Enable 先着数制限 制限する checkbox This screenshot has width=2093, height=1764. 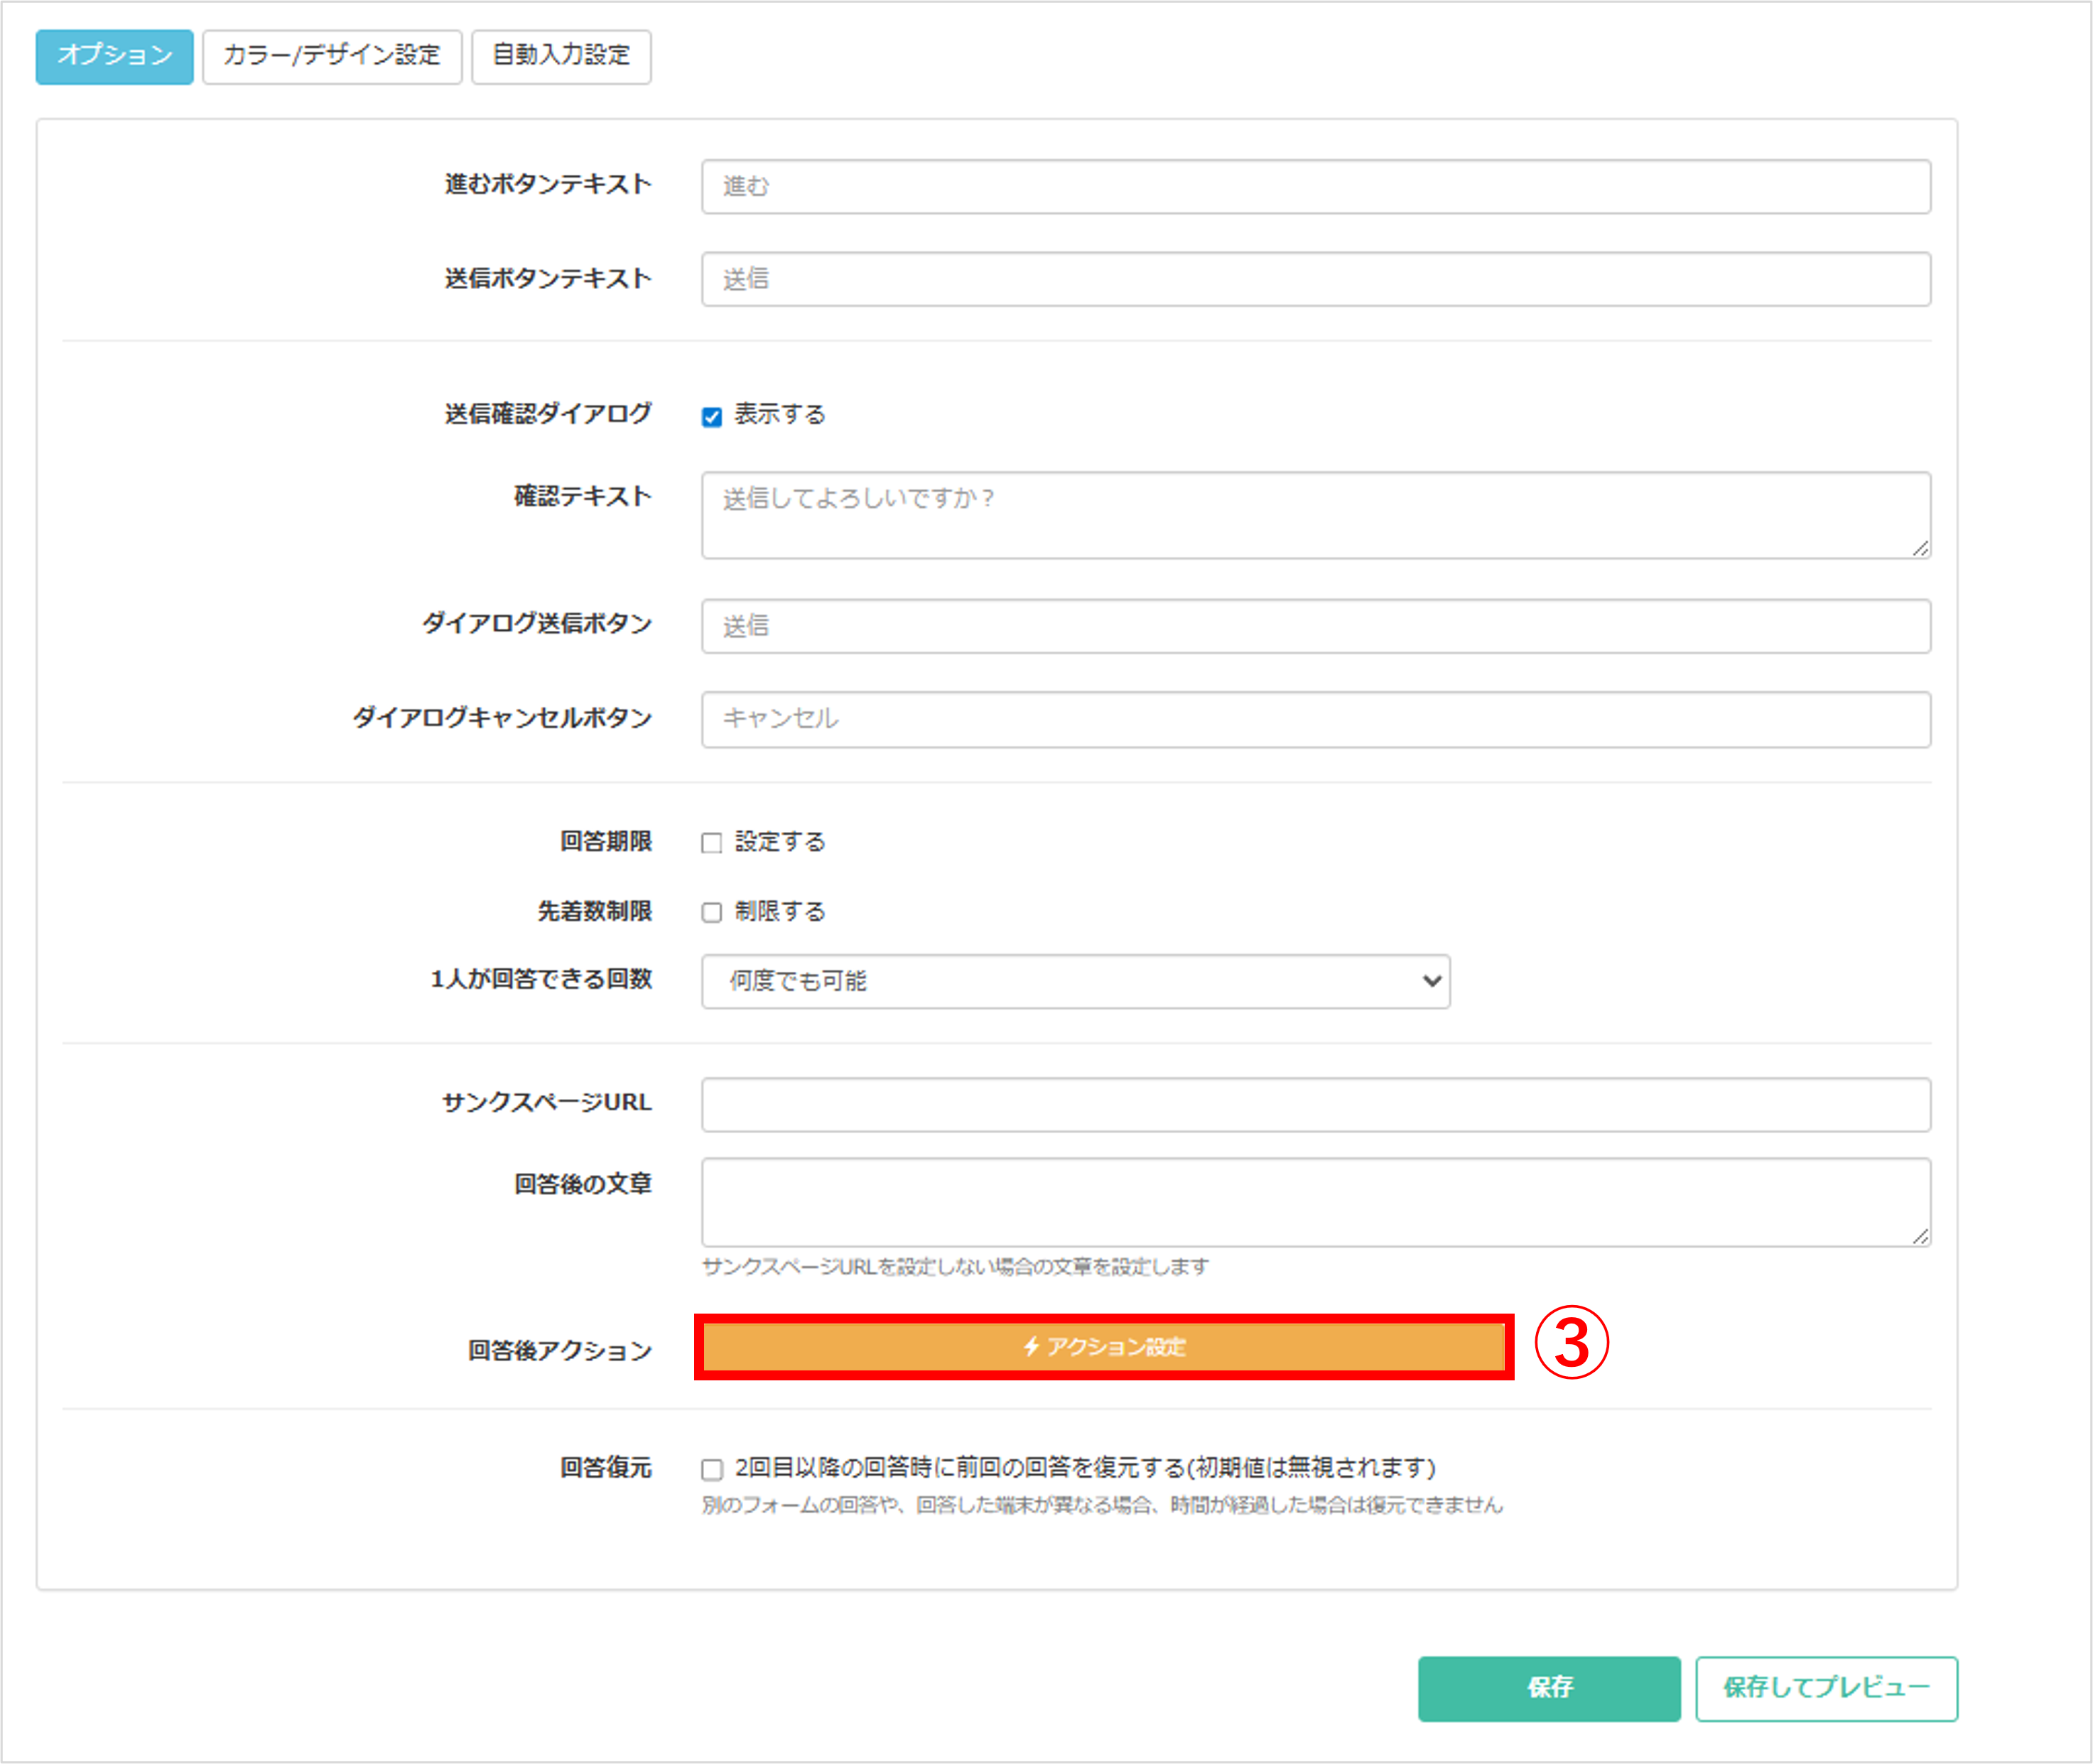tap(712, 912)
